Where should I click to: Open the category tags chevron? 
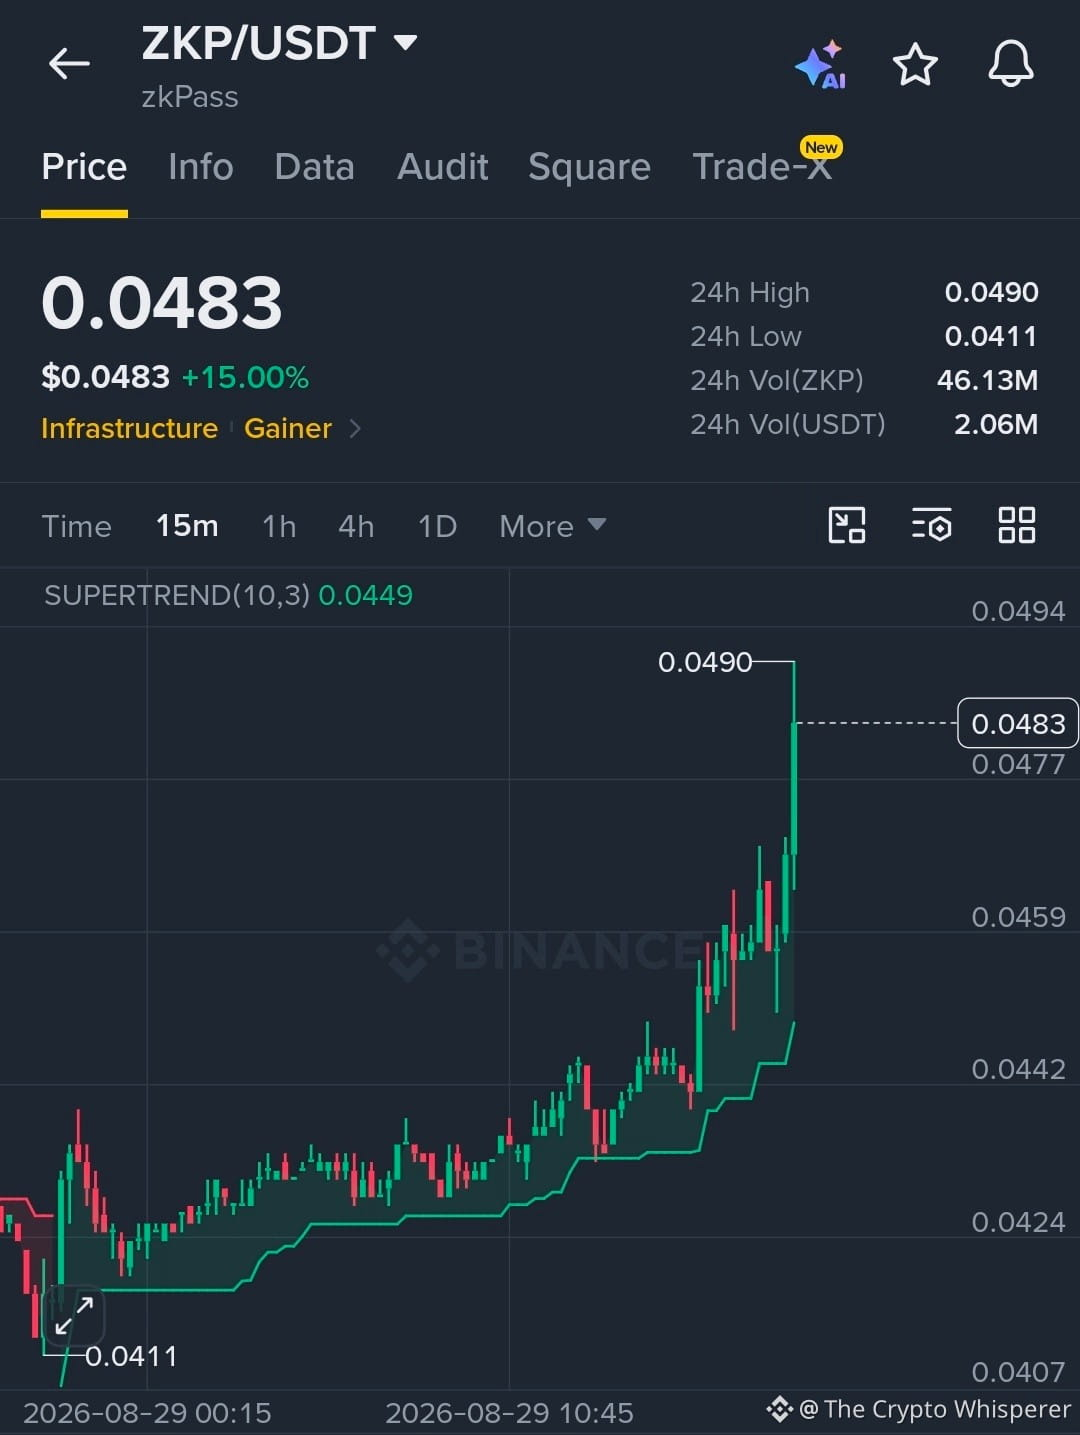click(355, 429)
